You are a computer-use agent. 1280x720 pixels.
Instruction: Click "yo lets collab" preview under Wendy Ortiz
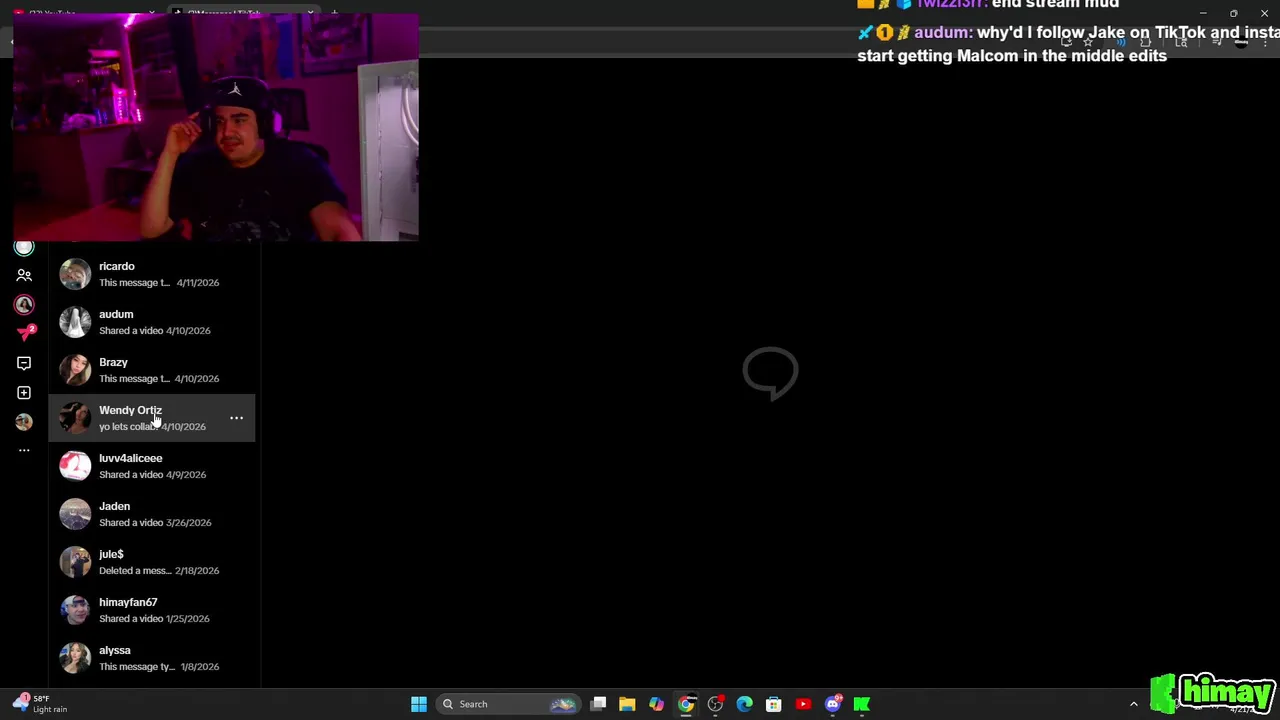click(128, 427)
